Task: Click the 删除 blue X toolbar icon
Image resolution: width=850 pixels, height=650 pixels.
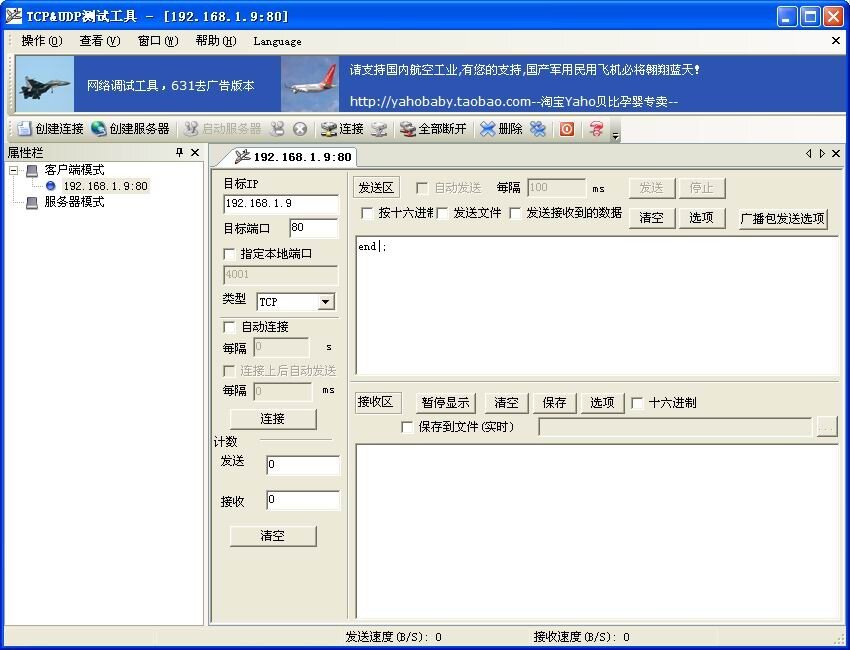Action: 488,128
